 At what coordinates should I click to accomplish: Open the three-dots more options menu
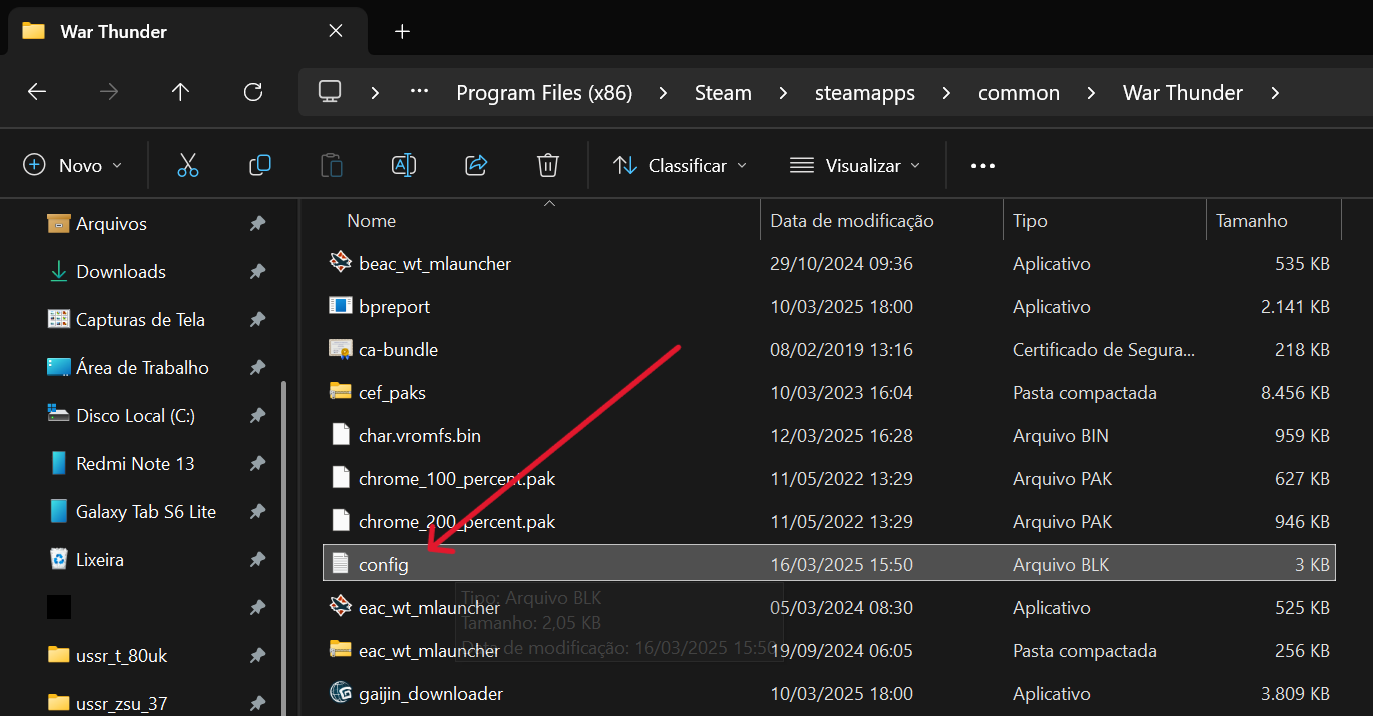point(983,165)
